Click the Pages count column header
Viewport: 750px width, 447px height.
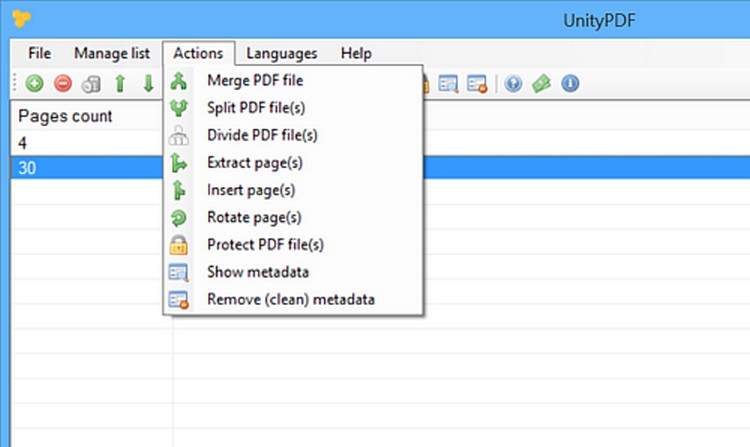point(66,116)
